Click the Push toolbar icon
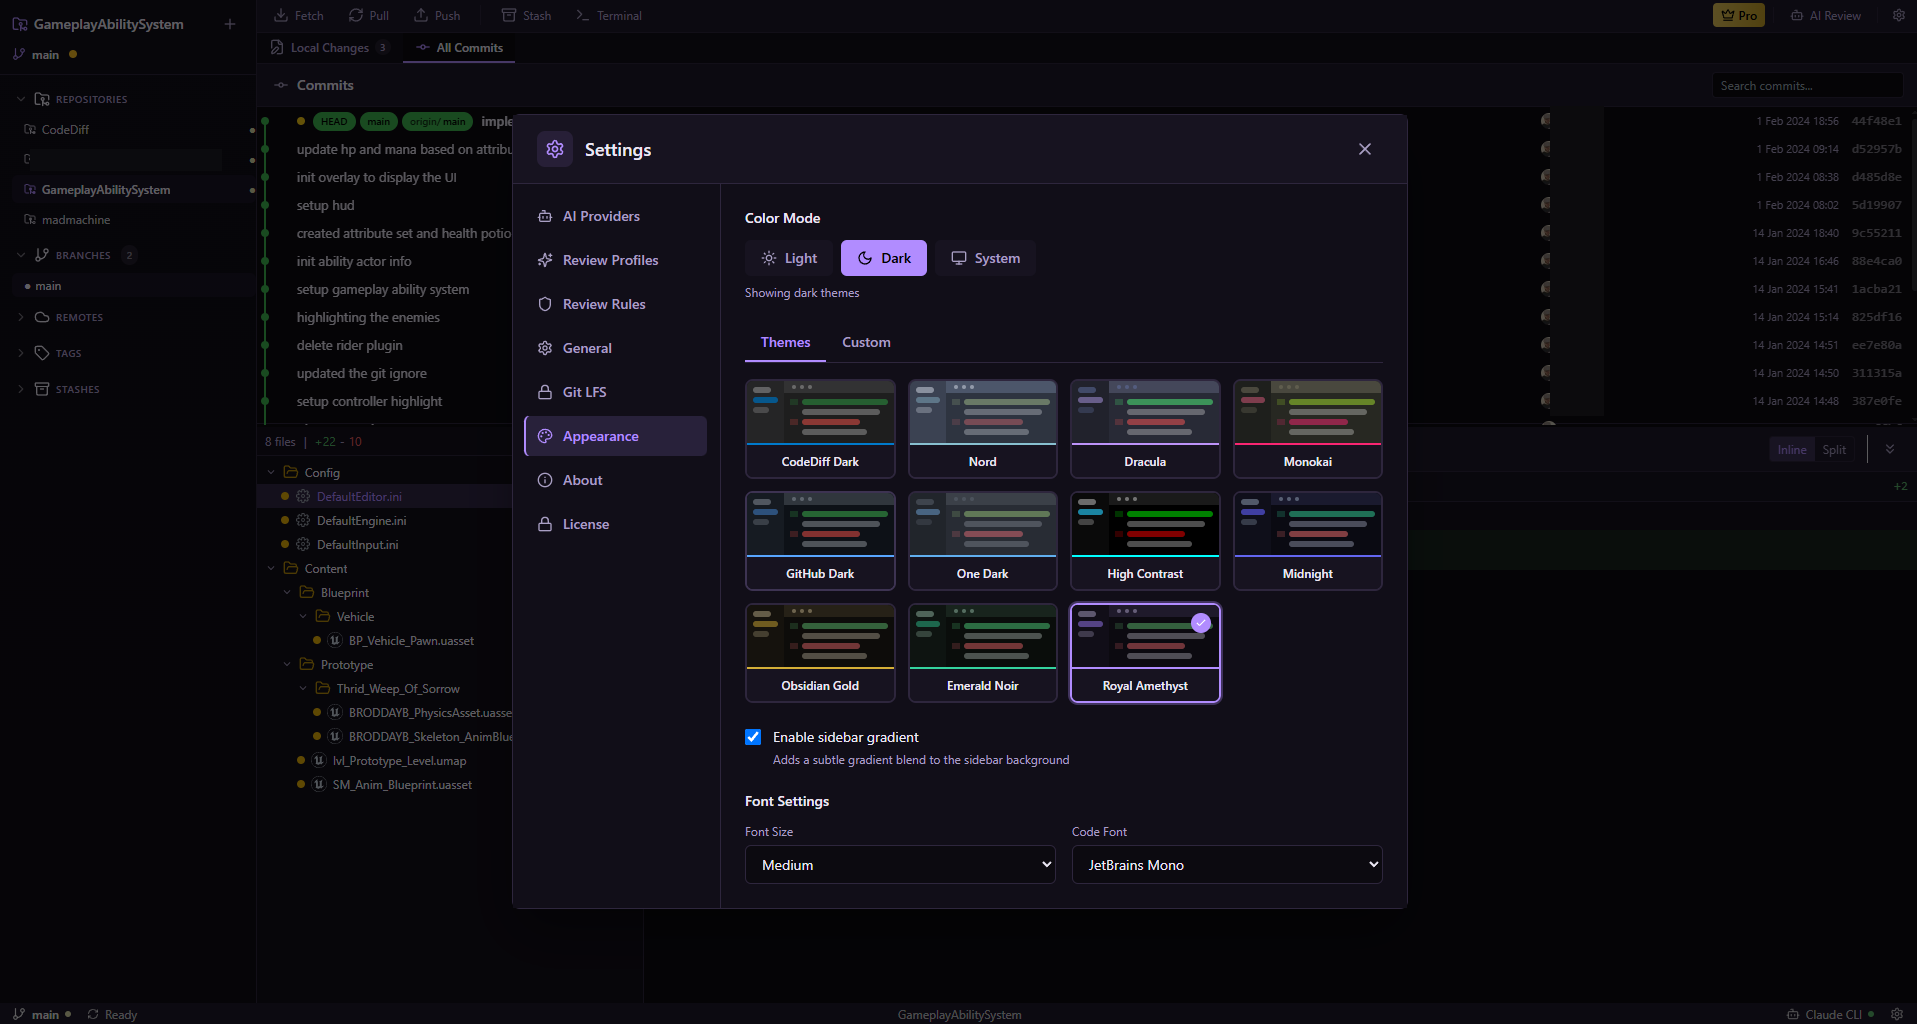 pyautogui.click(x=421, y=15)
